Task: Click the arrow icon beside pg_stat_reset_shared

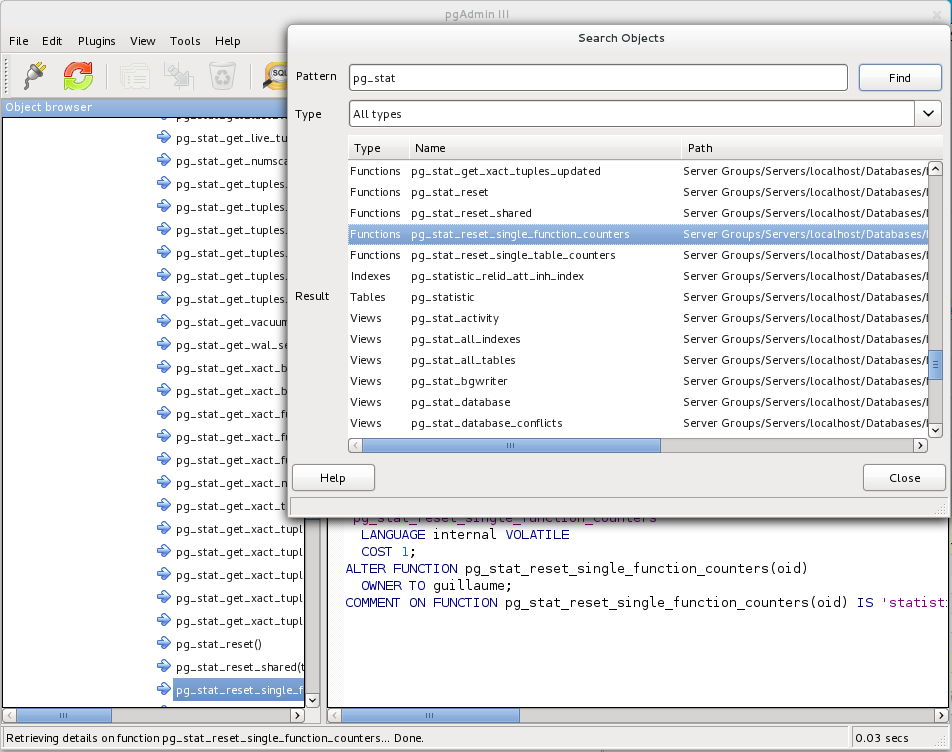Action: [x=164, y=667]
